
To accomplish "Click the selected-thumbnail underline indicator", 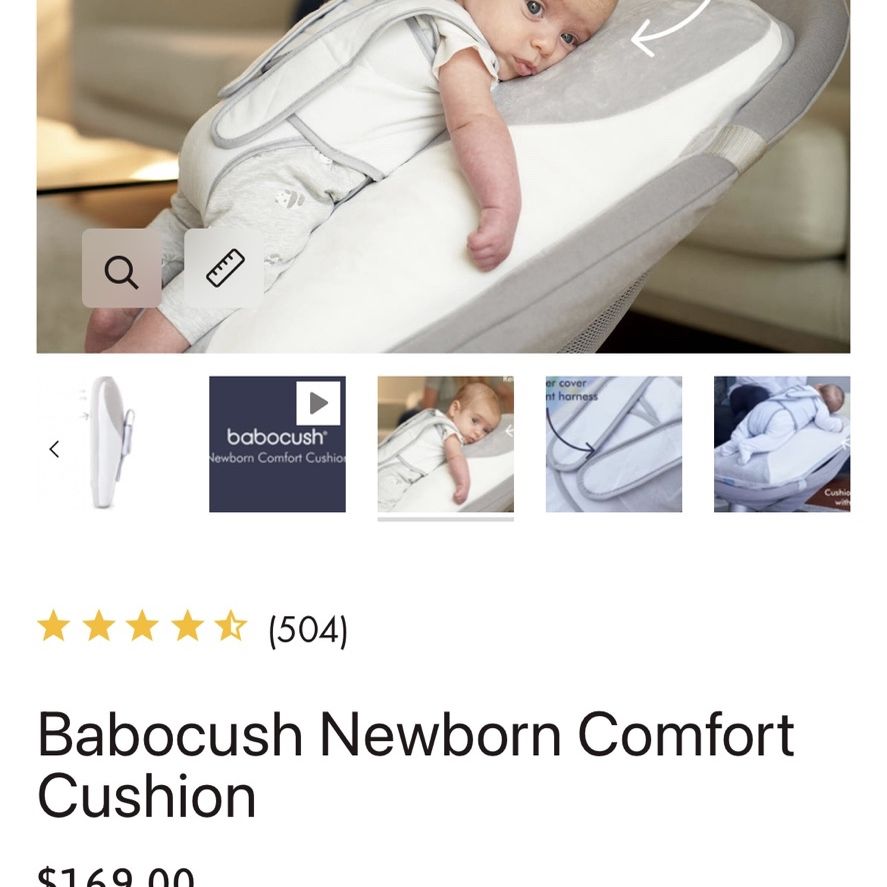I will [x=446, y=519].
